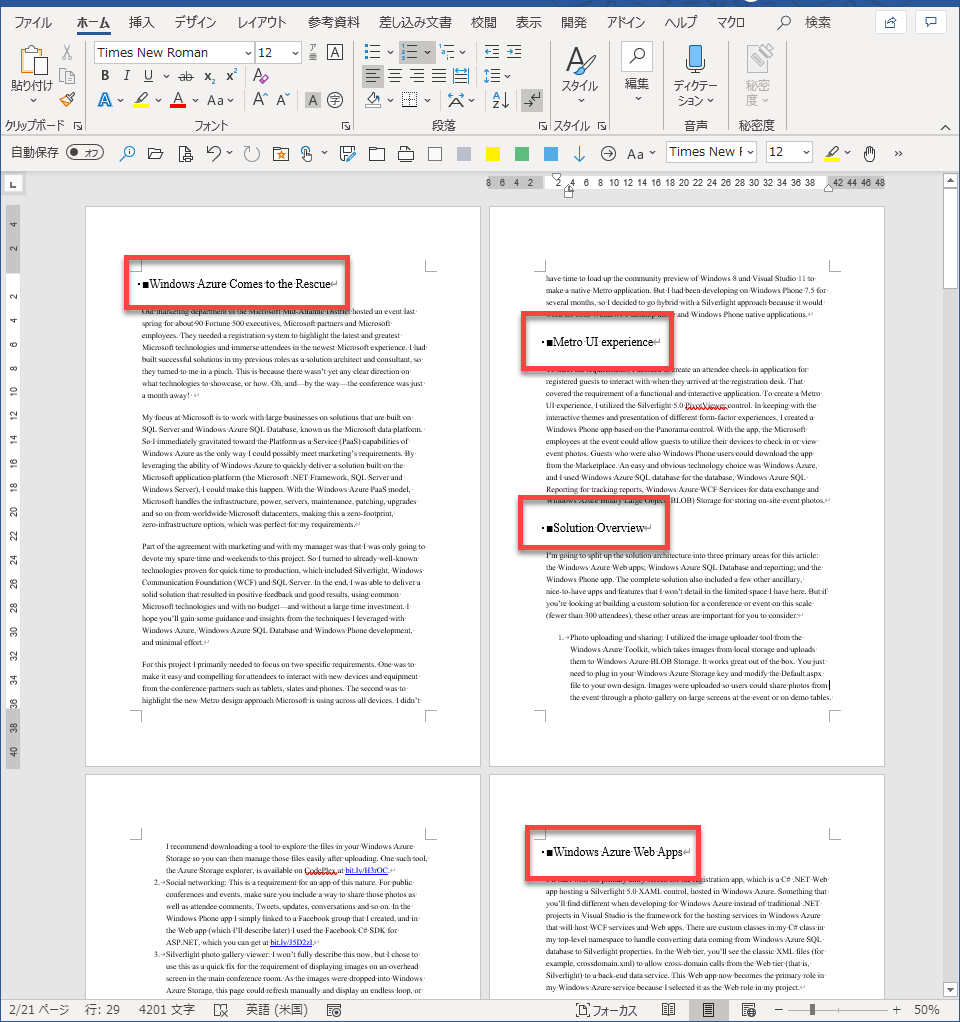Click the Clear All Formatting icon

[260, 76]
